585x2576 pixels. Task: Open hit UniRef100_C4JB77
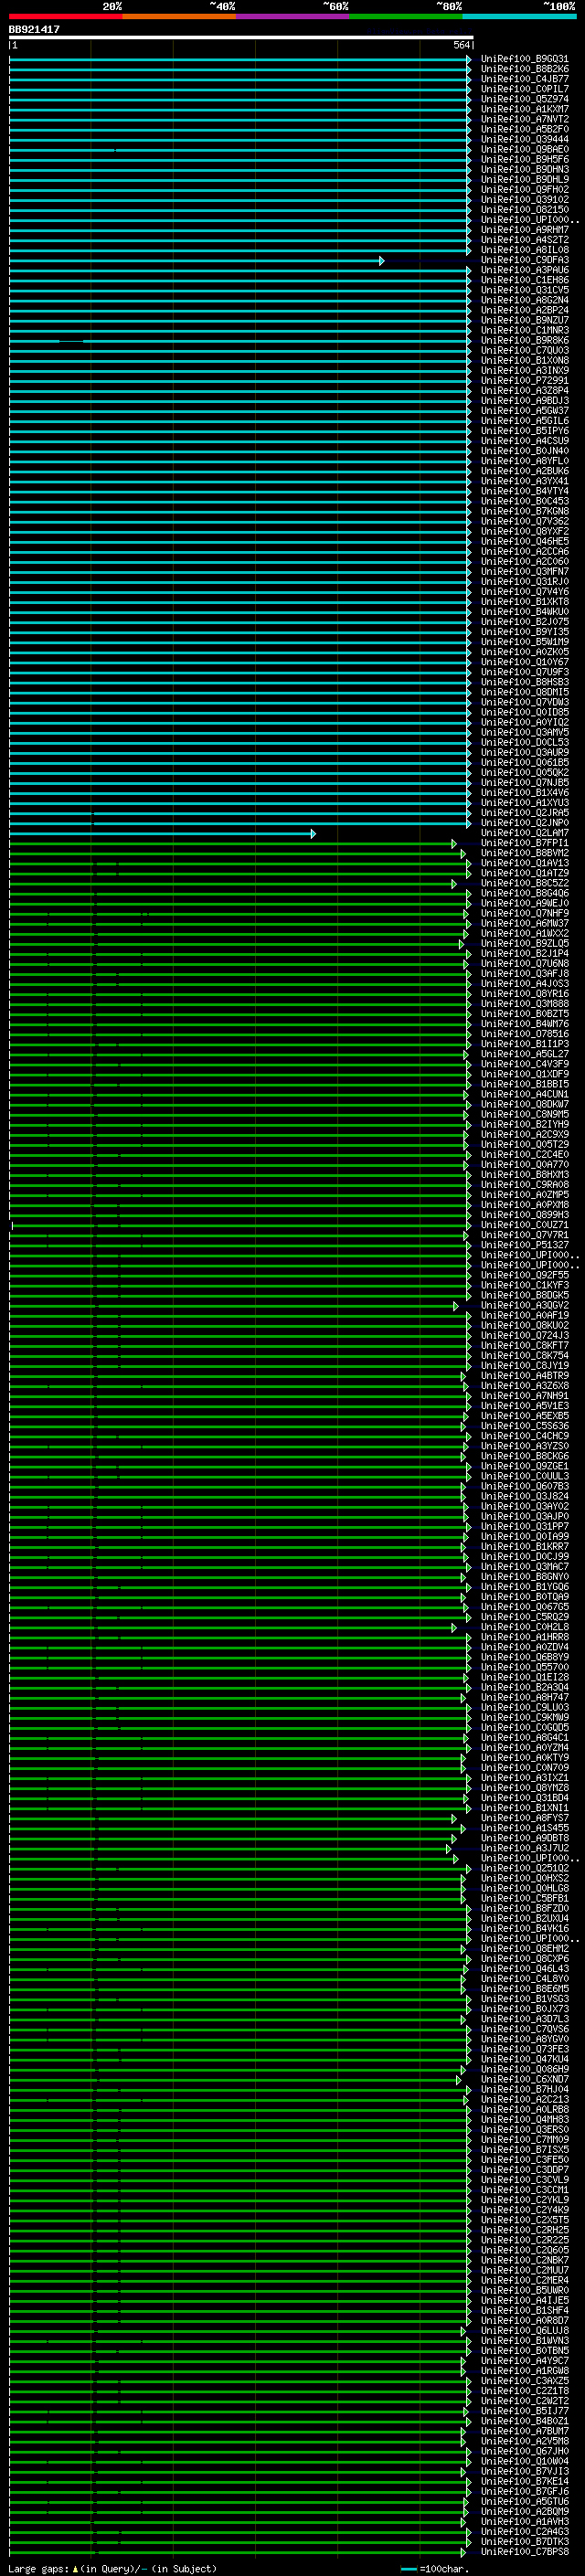(524, 79)
